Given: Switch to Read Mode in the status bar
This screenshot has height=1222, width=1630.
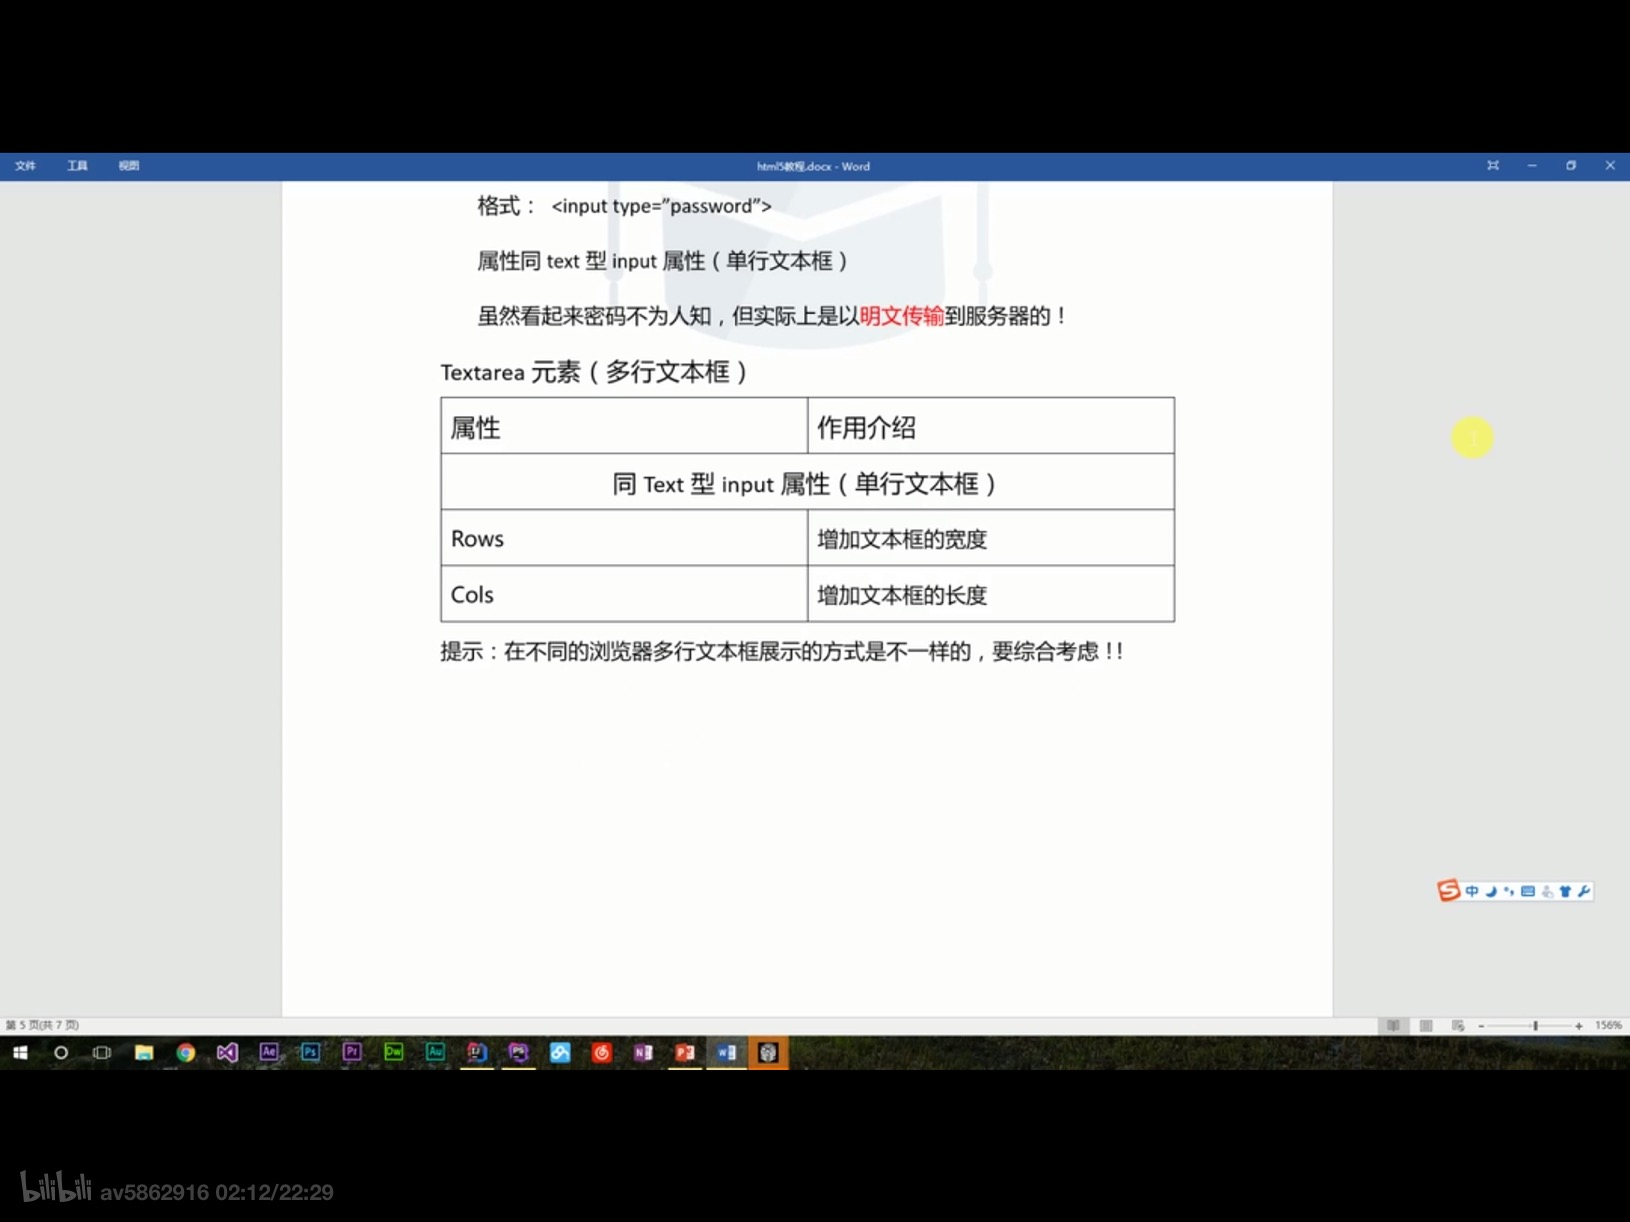Looking at the screenshot, I should [1393, 1025].
